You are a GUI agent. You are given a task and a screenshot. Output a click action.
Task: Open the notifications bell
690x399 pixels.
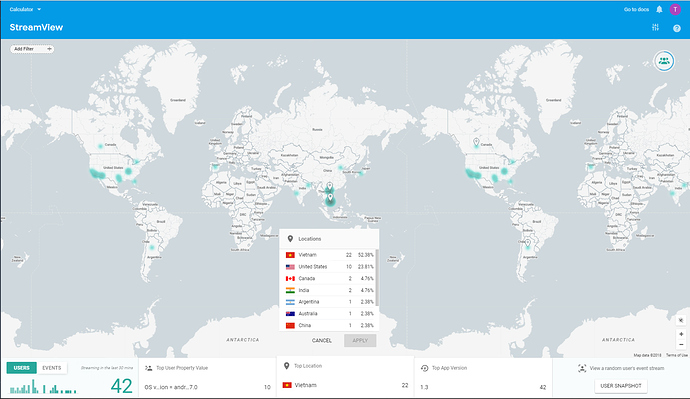pyautogui.click(x=659, y=9)
